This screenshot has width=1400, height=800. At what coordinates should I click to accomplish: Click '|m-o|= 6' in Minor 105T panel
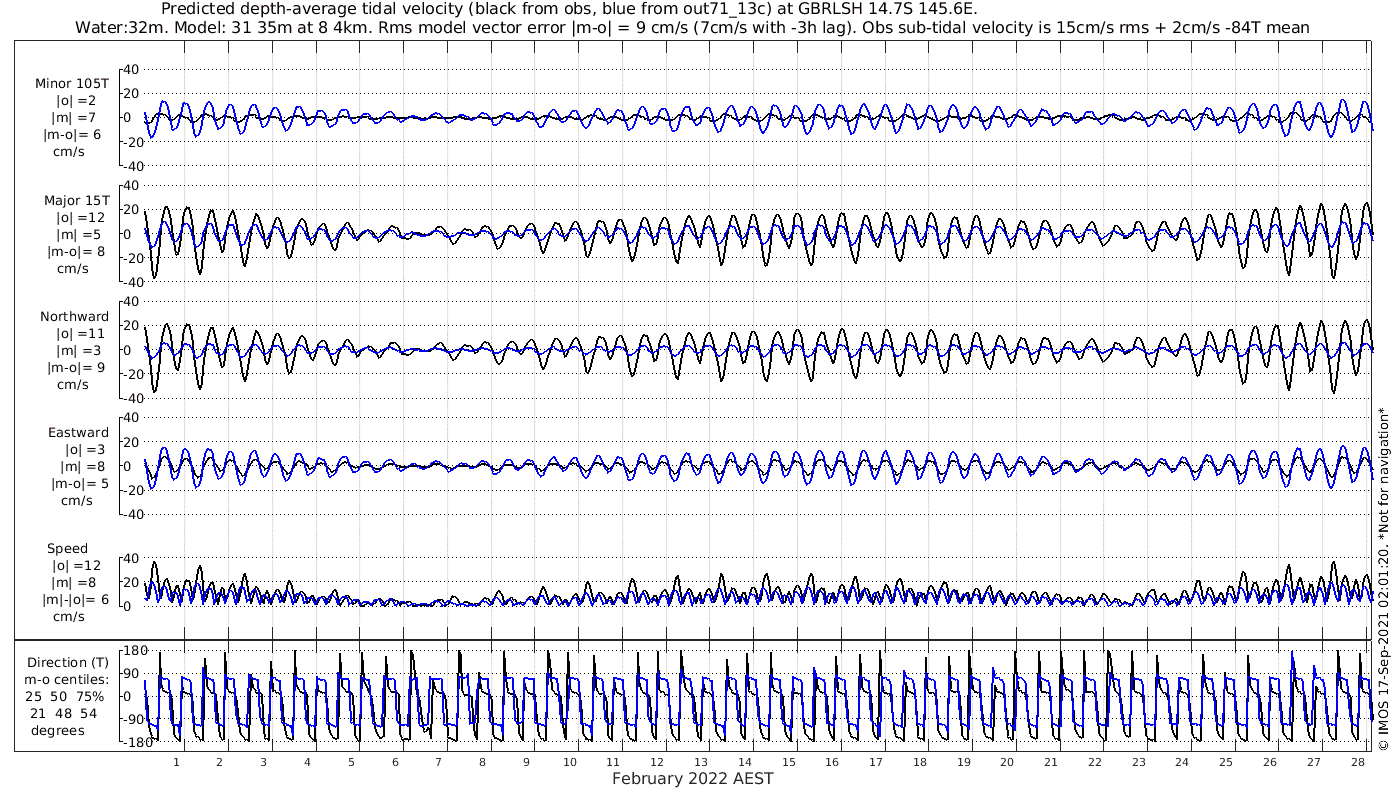(x=72, y=135)
